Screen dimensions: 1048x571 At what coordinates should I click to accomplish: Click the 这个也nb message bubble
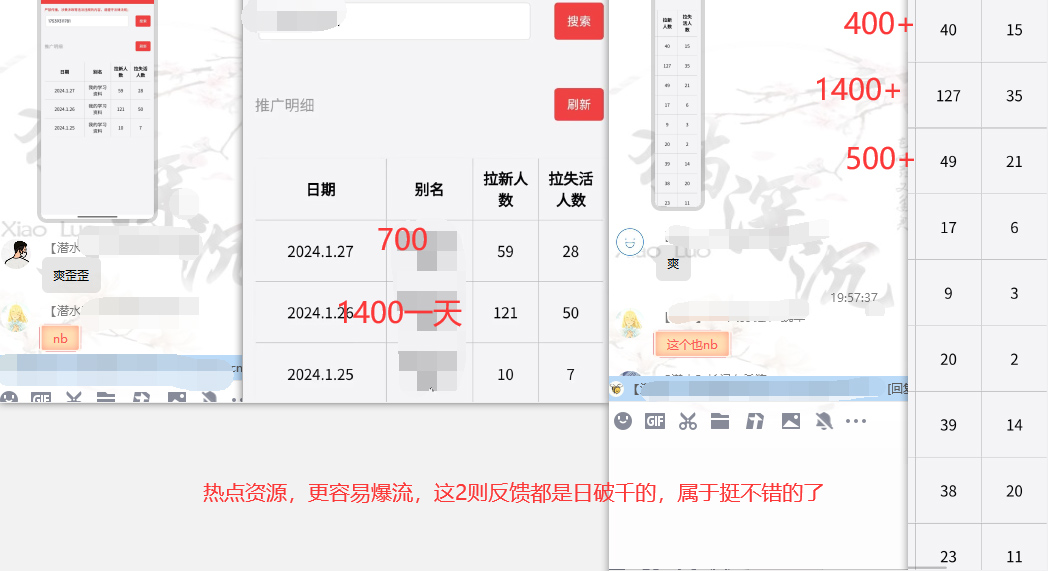692,344
